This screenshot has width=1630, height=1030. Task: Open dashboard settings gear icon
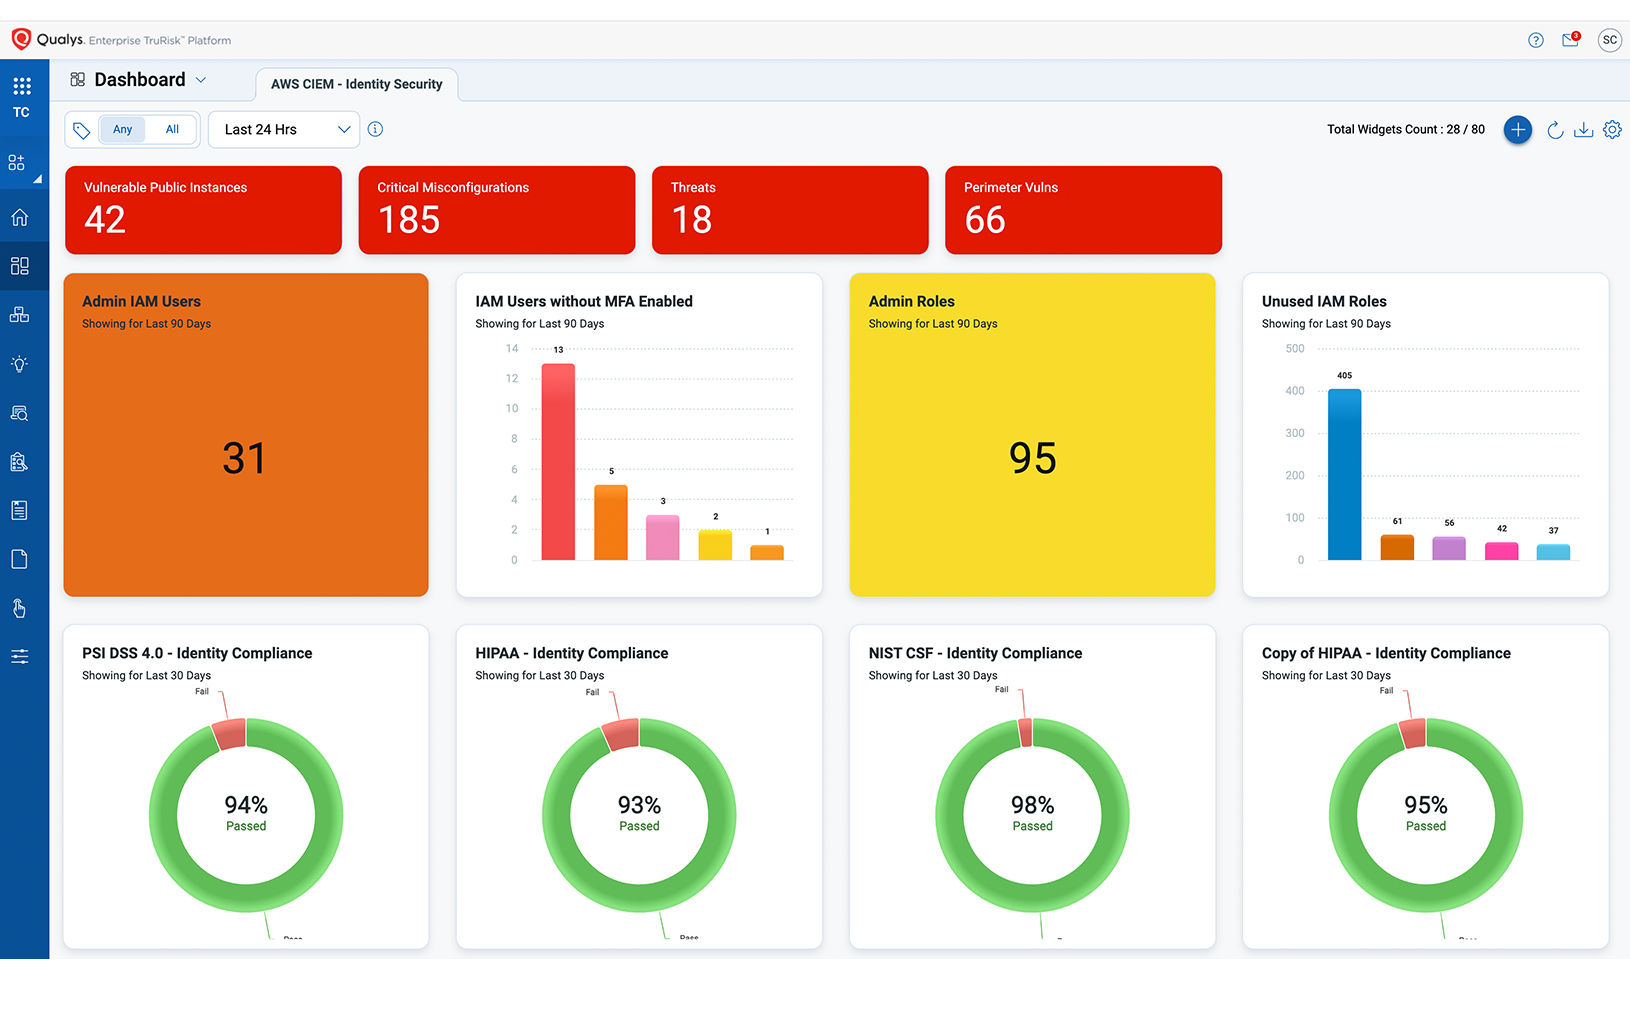[1612, 130]
